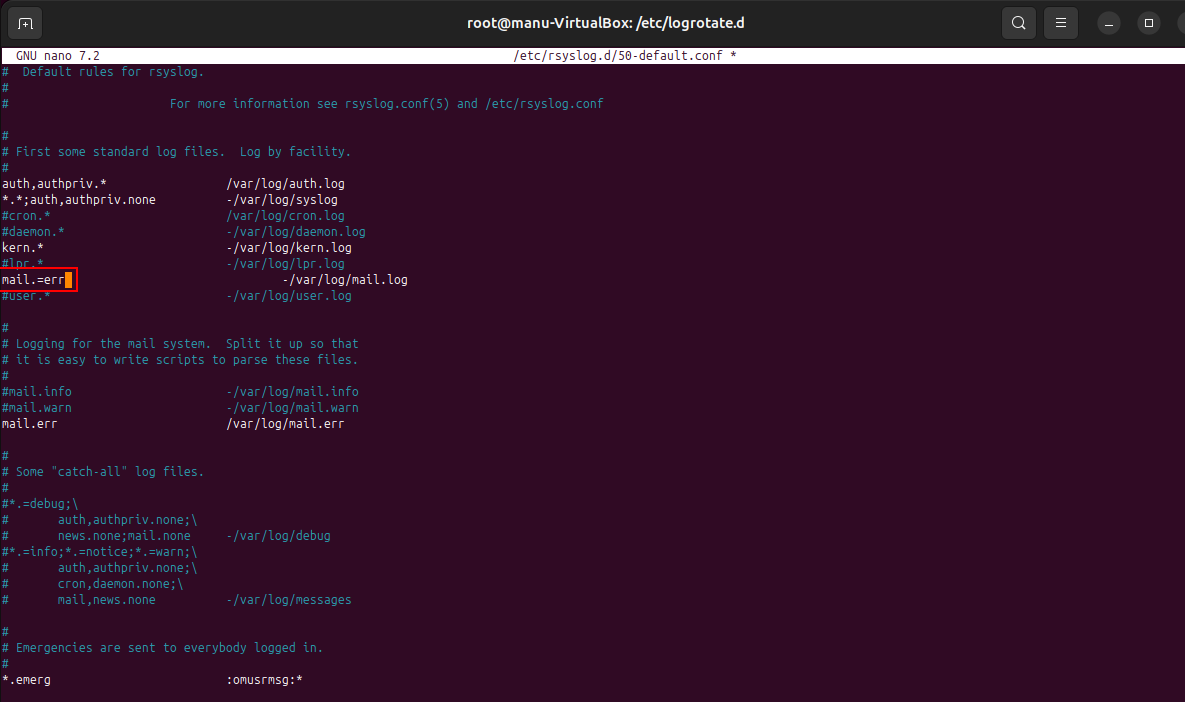Click the commented #cron.* line
Screen dimensions: 1185x702
pyautogui.click(x=27, y=216)
